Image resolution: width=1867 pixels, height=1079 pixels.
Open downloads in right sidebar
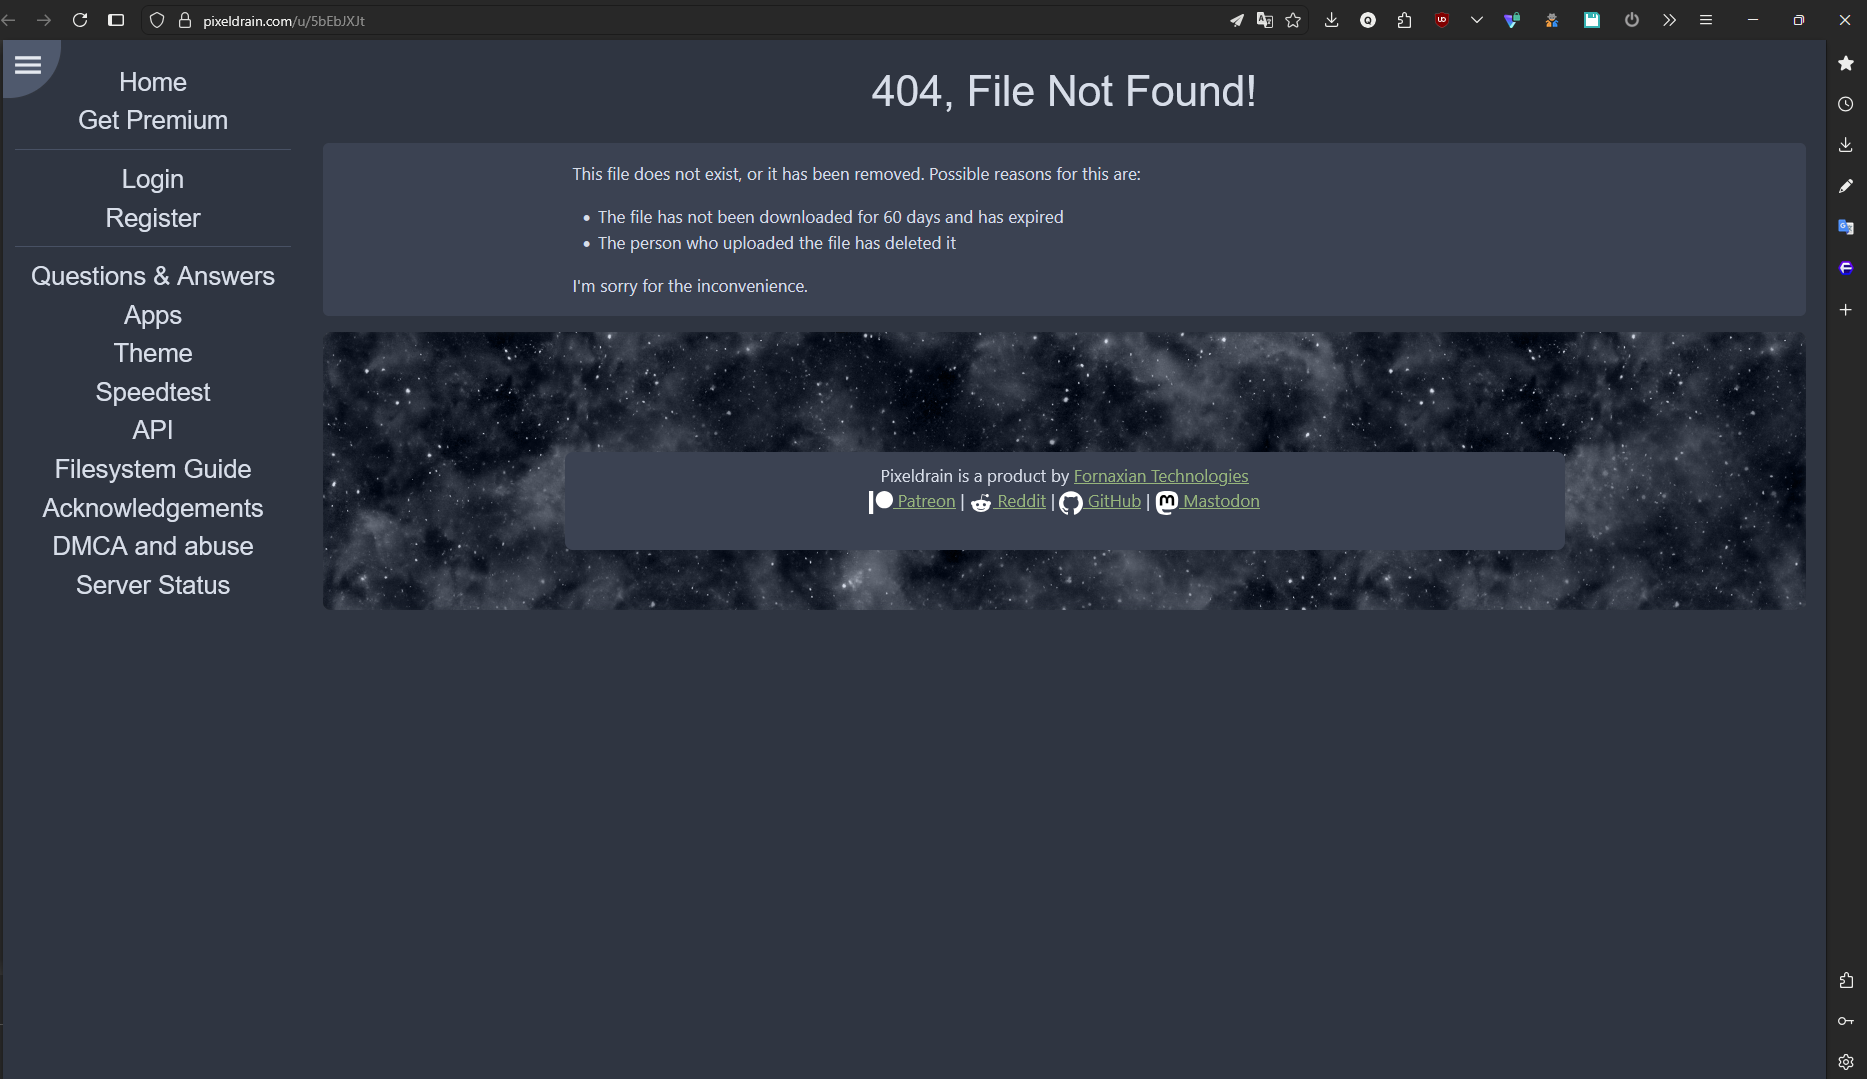click(1846, 145)
